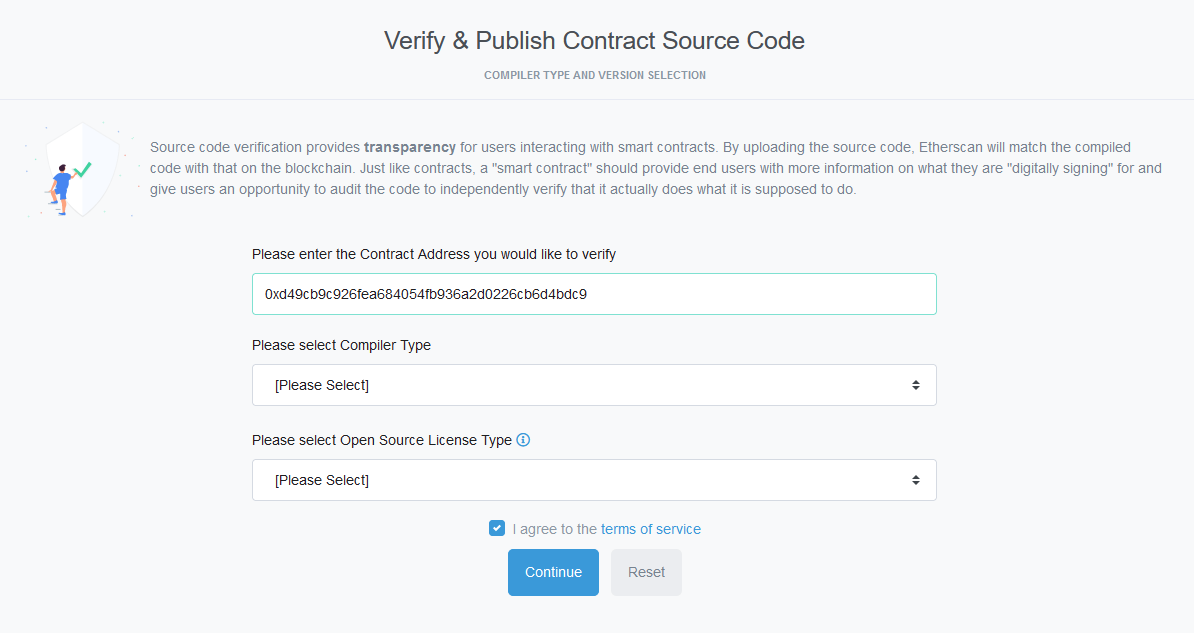This screenshot has width=1194, height=633.
Task: Open the Compiler Type dropdown
Action: click(x=594, y=385)
